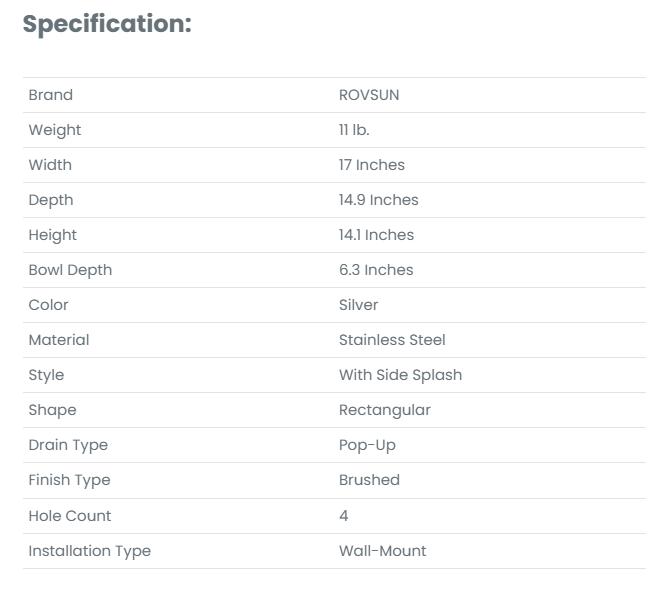Click the Width row label
663x594 pixels.
(50, 165)
